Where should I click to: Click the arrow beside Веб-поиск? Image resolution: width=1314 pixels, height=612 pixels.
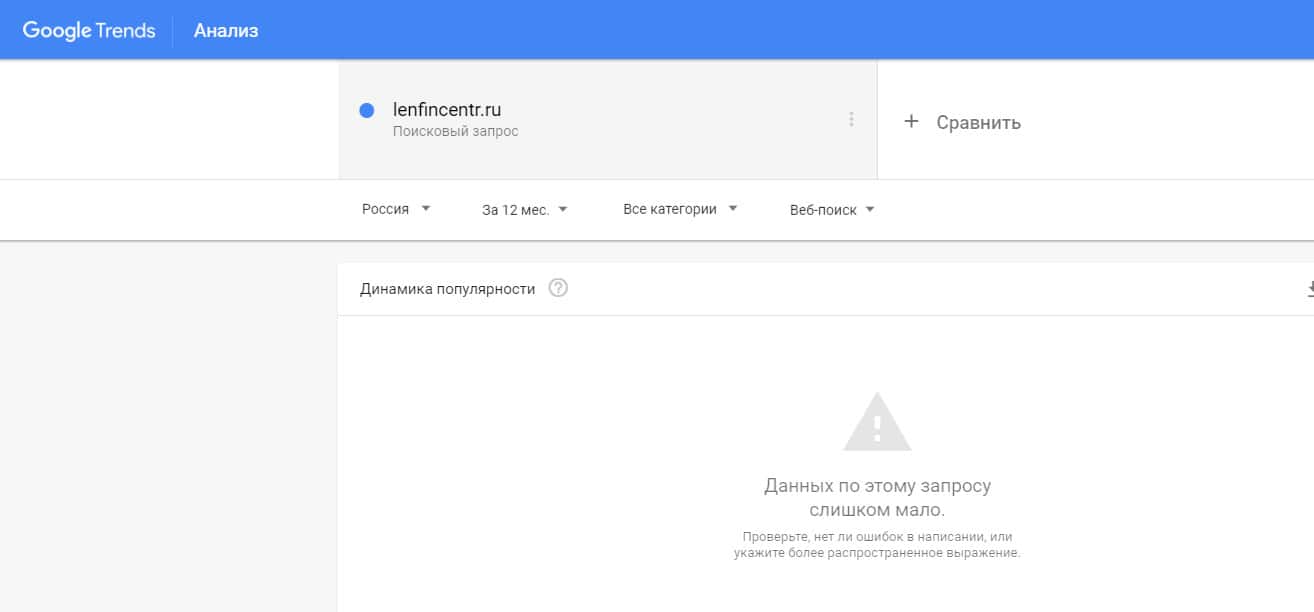click(870, 210)
